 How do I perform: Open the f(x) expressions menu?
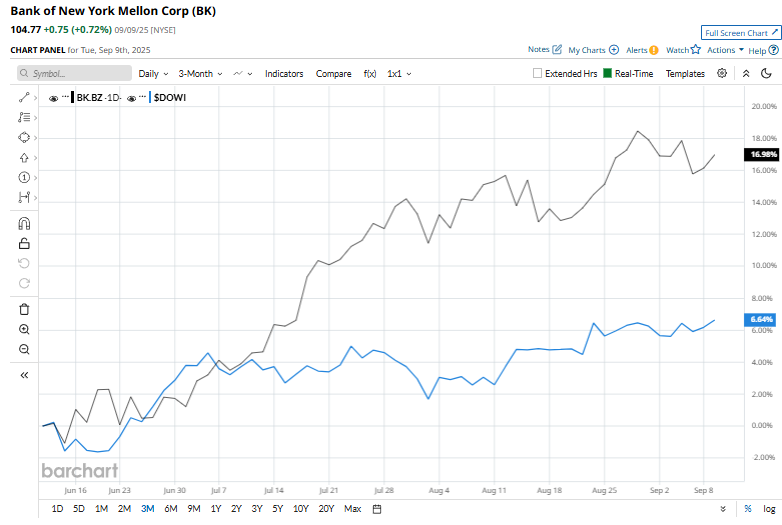click(x=370, y=73)
